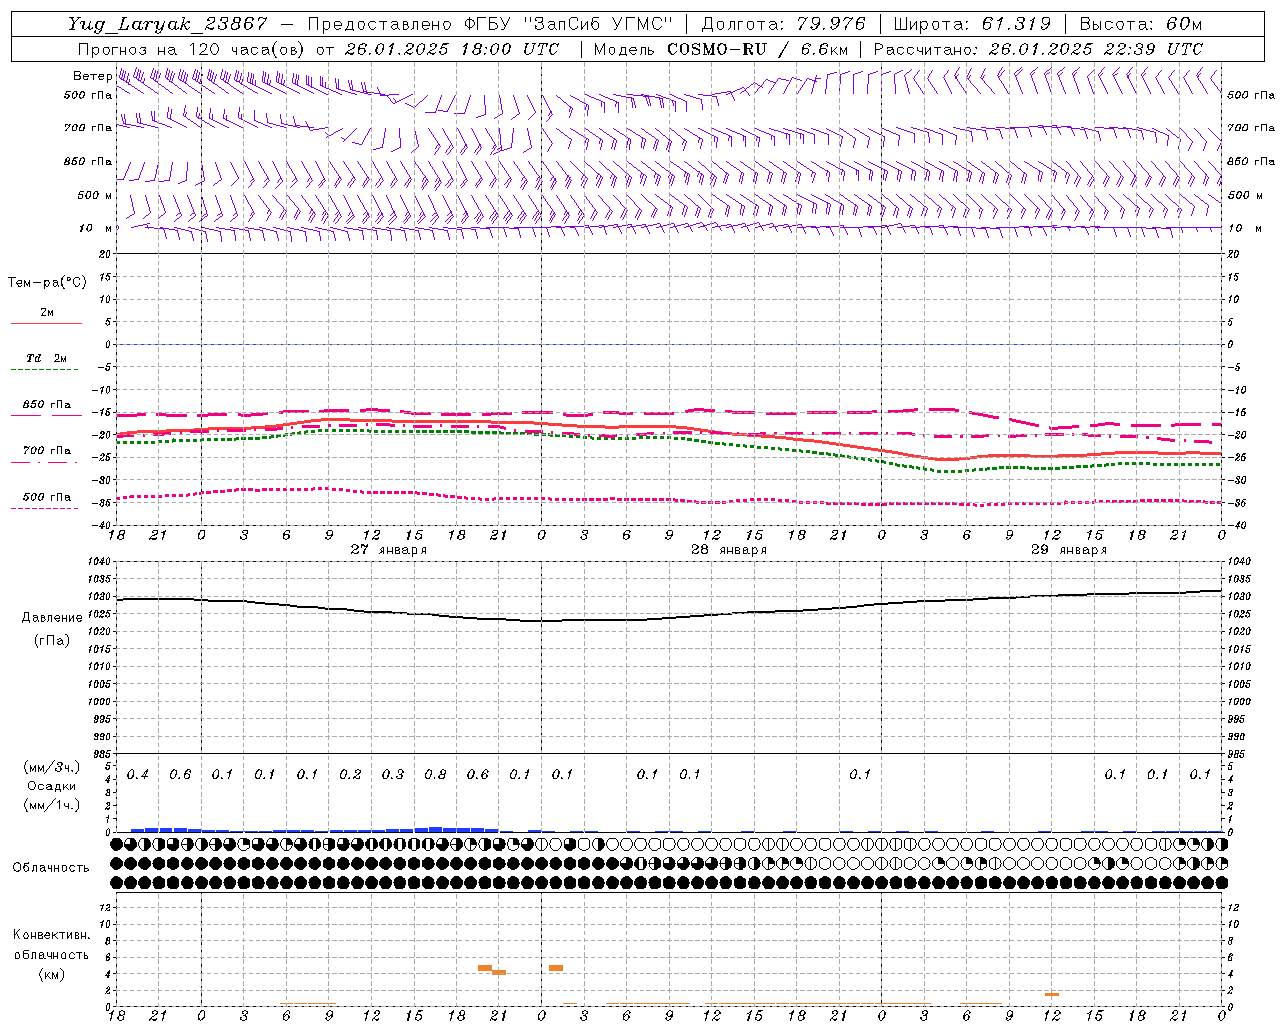
Task: Click the dotted line sample under 500 гПа legend
Action: coord(46,509)
